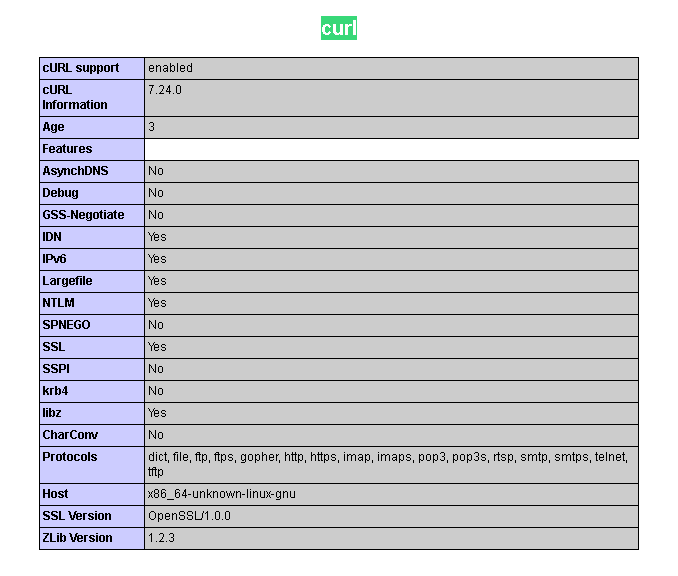
Task: Click the version value '7.24.0'
Action: click(x=165, y=90)
